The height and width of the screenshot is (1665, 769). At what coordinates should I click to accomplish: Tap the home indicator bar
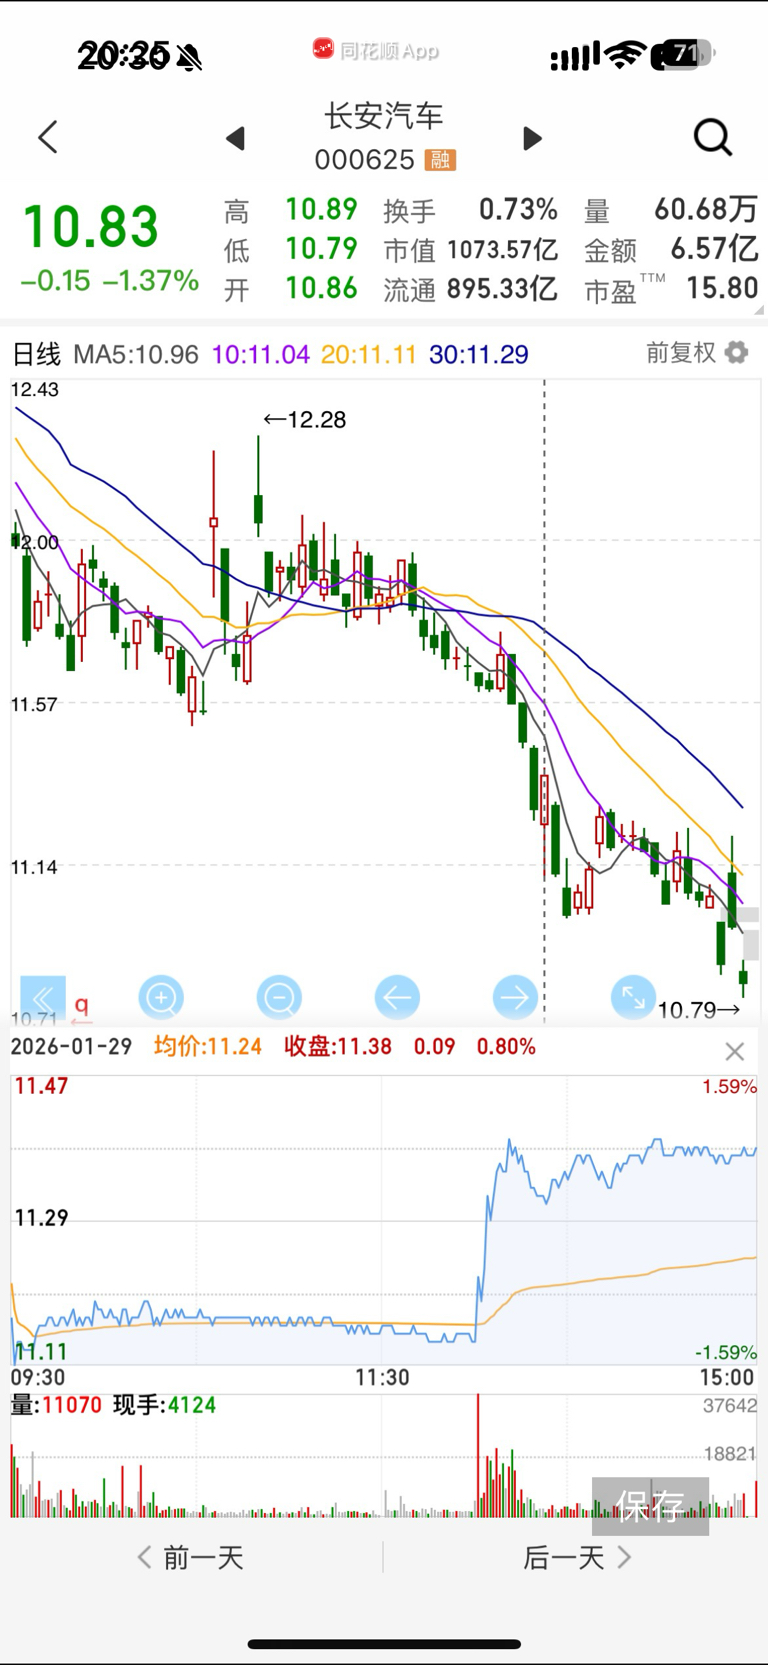coord(384,1644)
